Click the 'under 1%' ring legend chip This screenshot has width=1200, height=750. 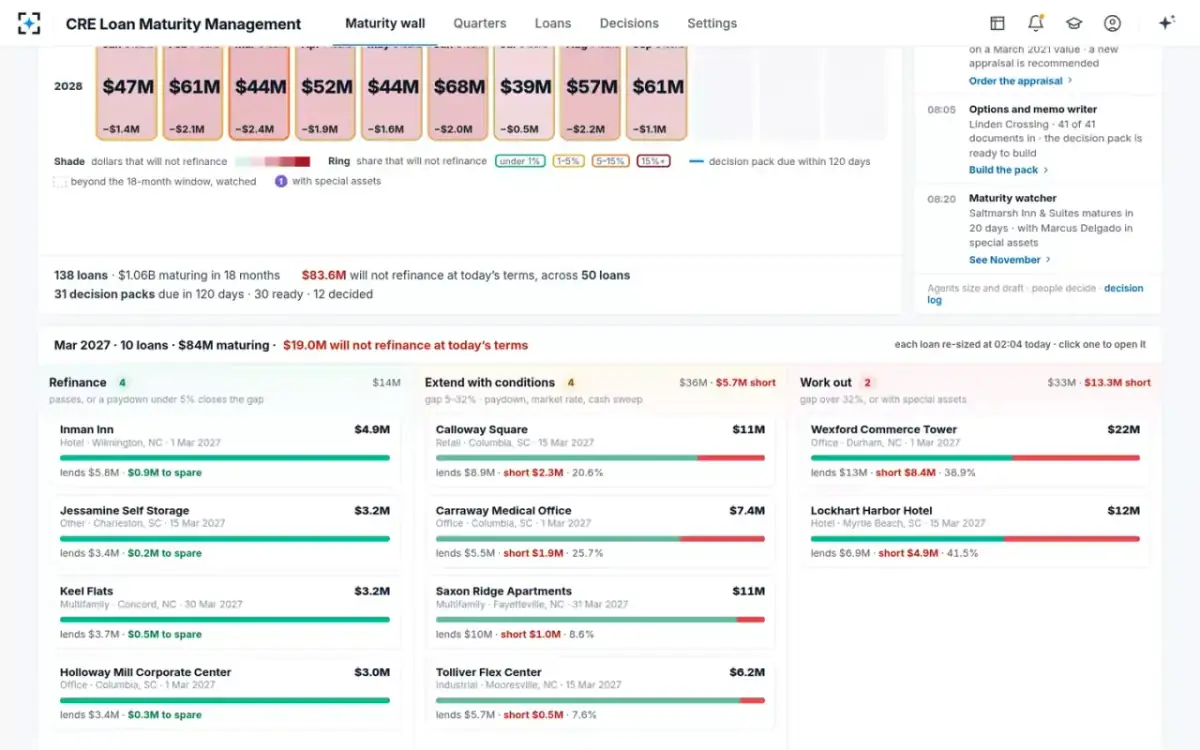pos(520,161)
